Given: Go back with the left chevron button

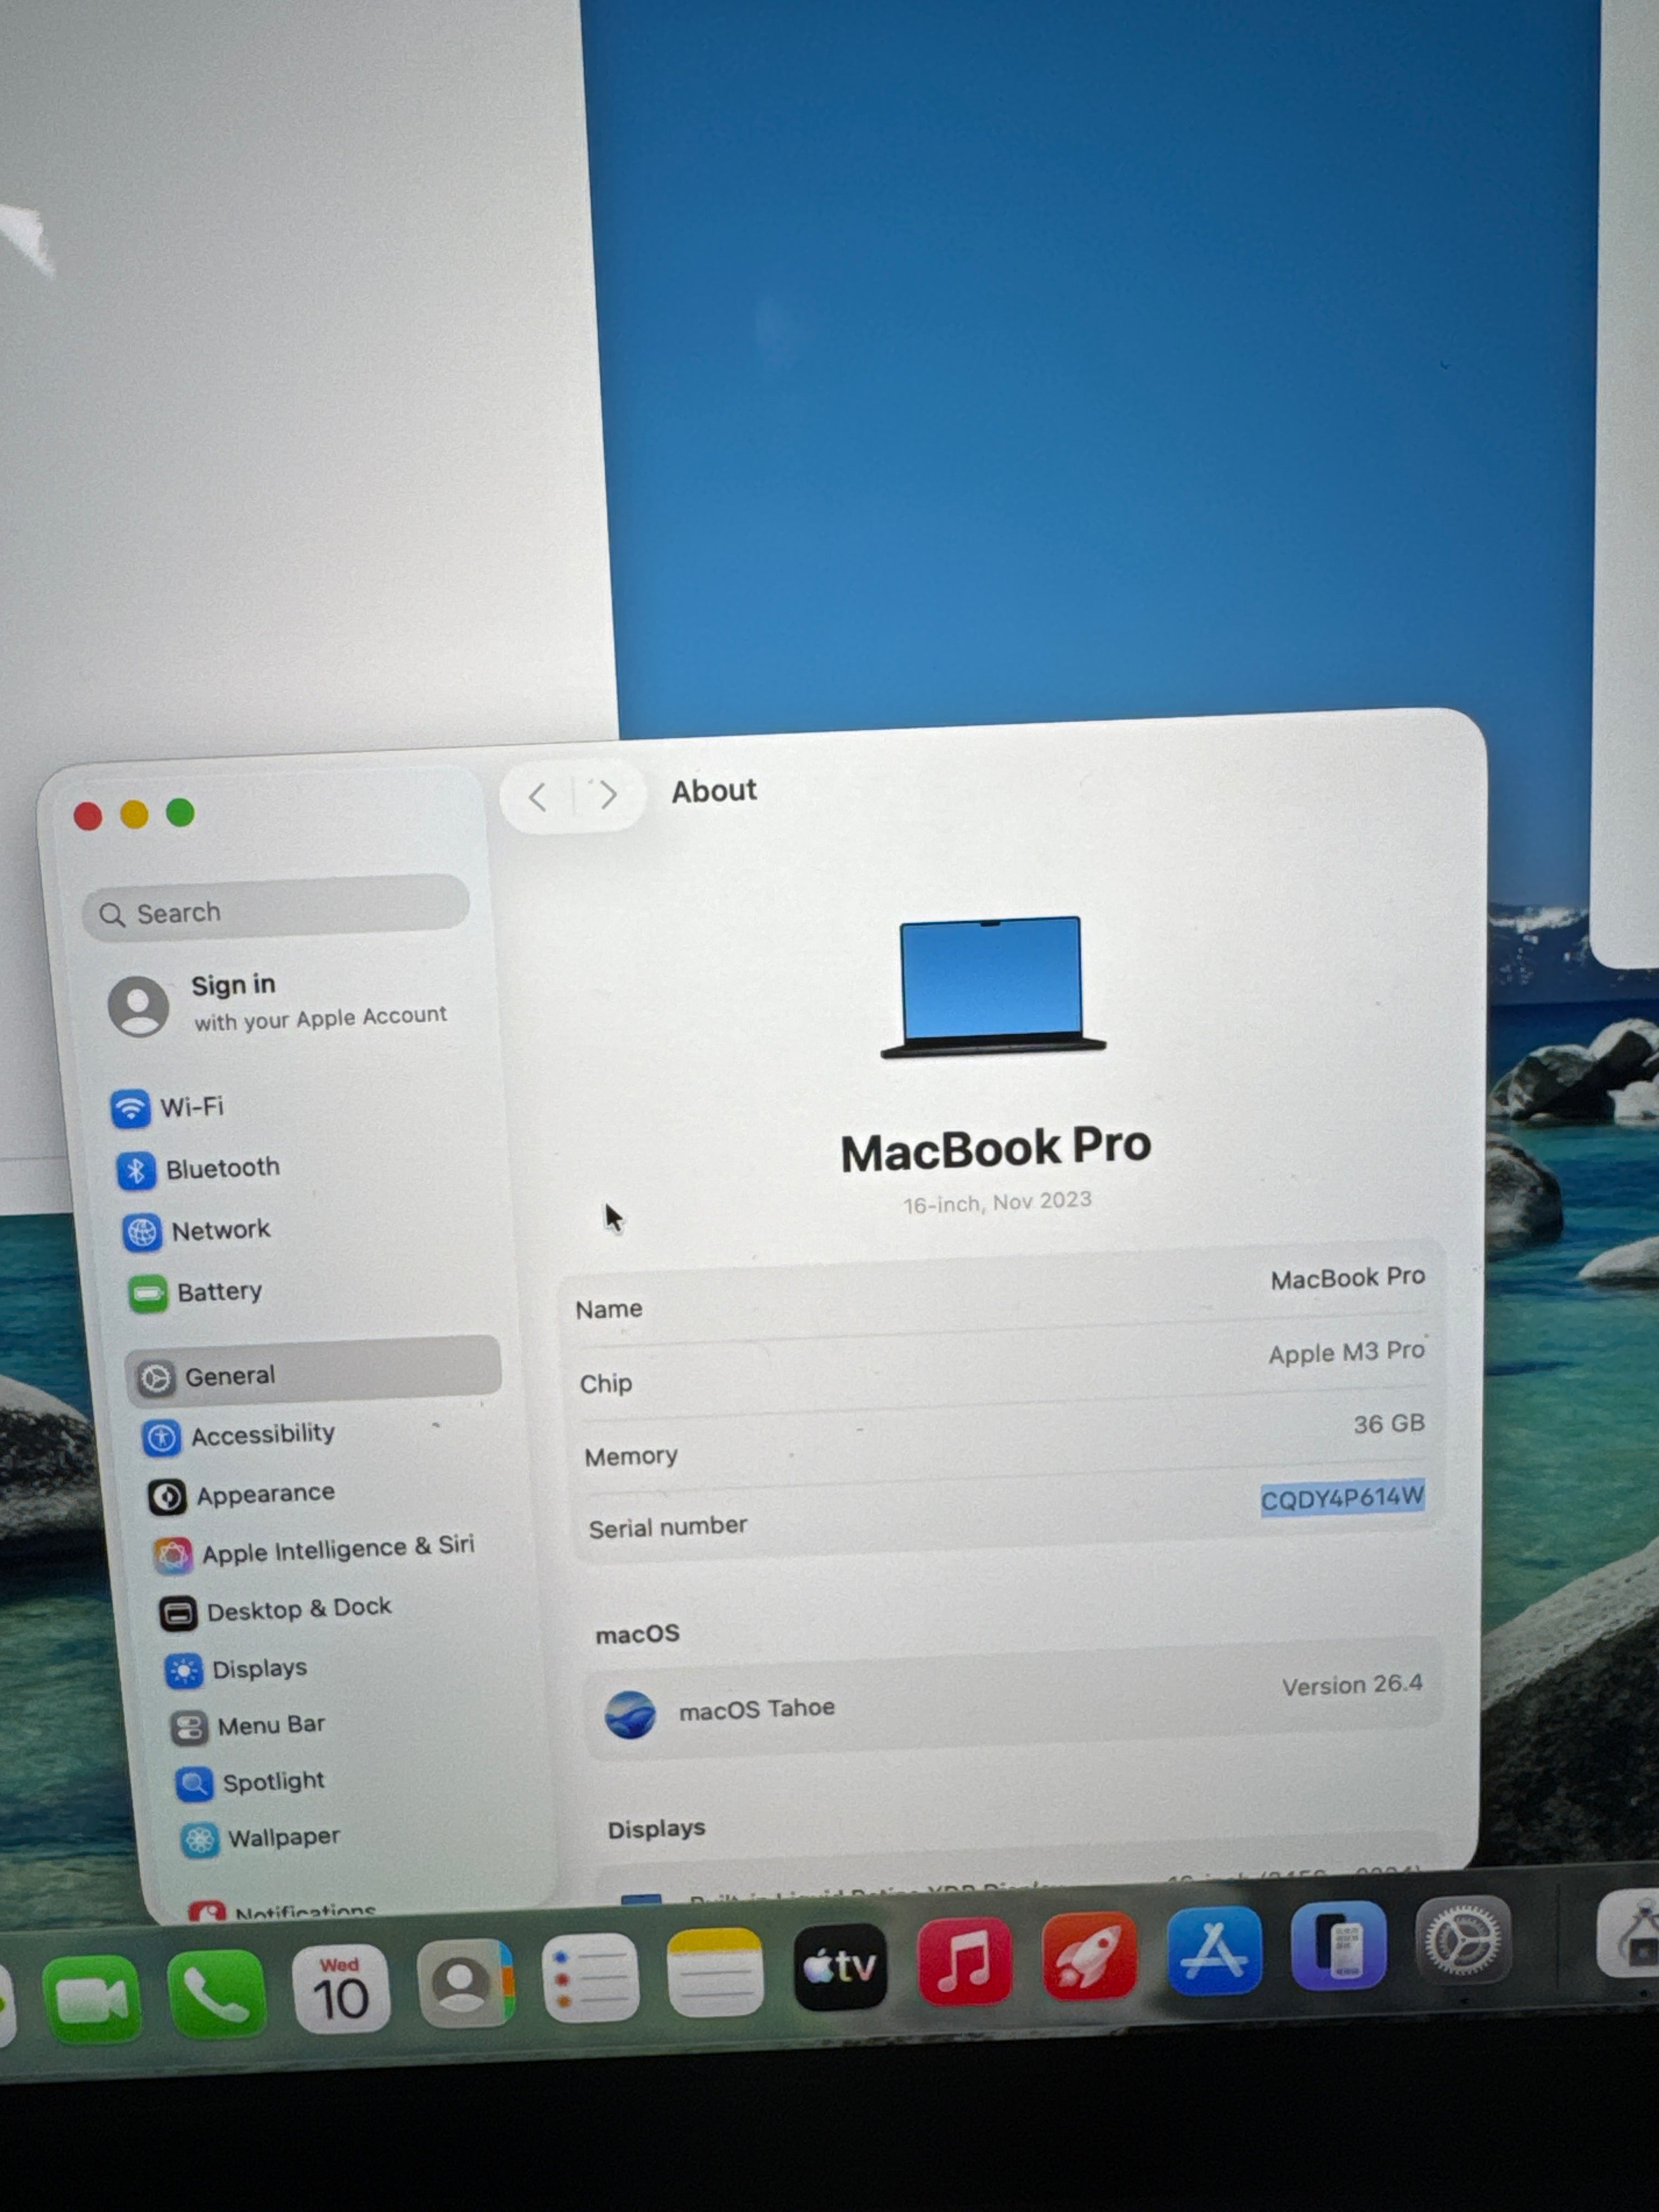Looking at the screenshot, I should 538,797.
